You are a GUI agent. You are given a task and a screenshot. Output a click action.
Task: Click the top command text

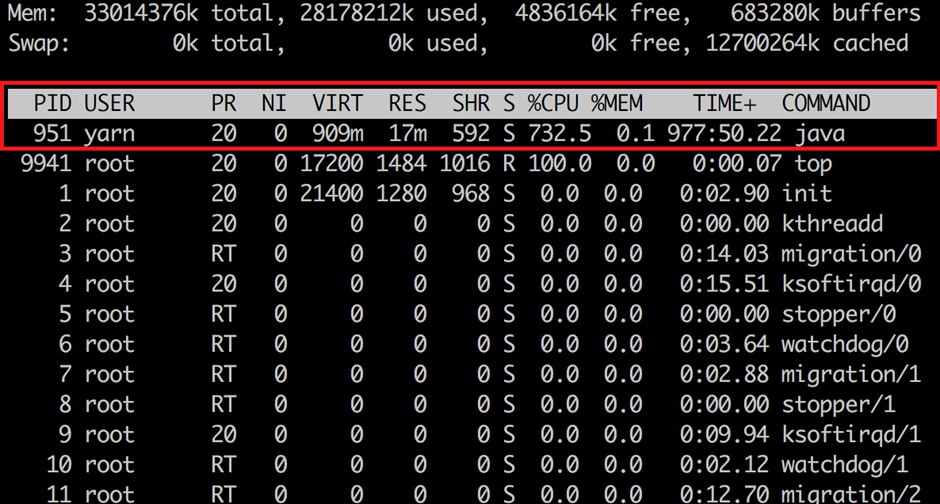(814, 164)
